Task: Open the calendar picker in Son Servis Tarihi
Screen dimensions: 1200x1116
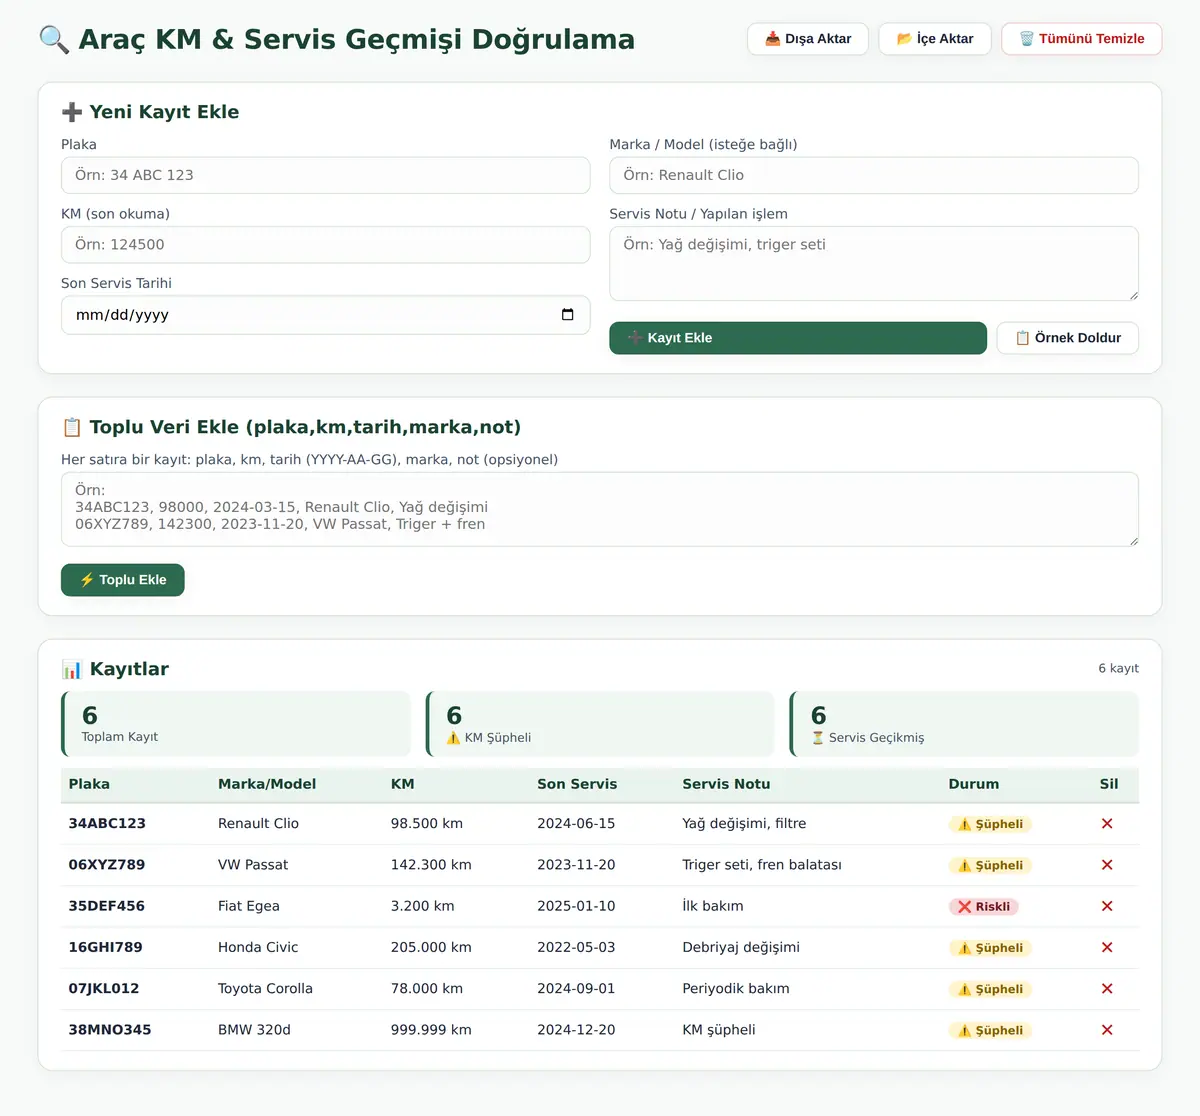Action: [567, 315]
